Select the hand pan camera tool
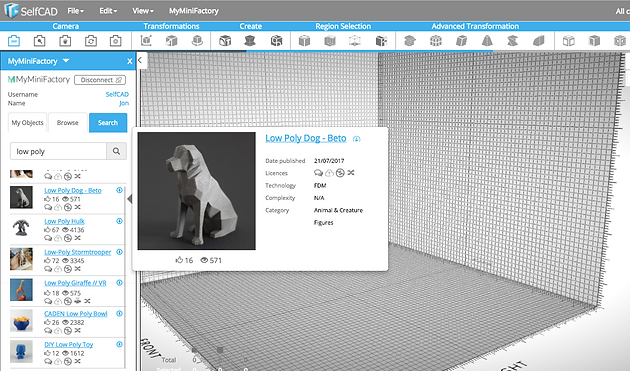Image resolution: width=630 pixels, height=371 pixels. tap(65, 41)
